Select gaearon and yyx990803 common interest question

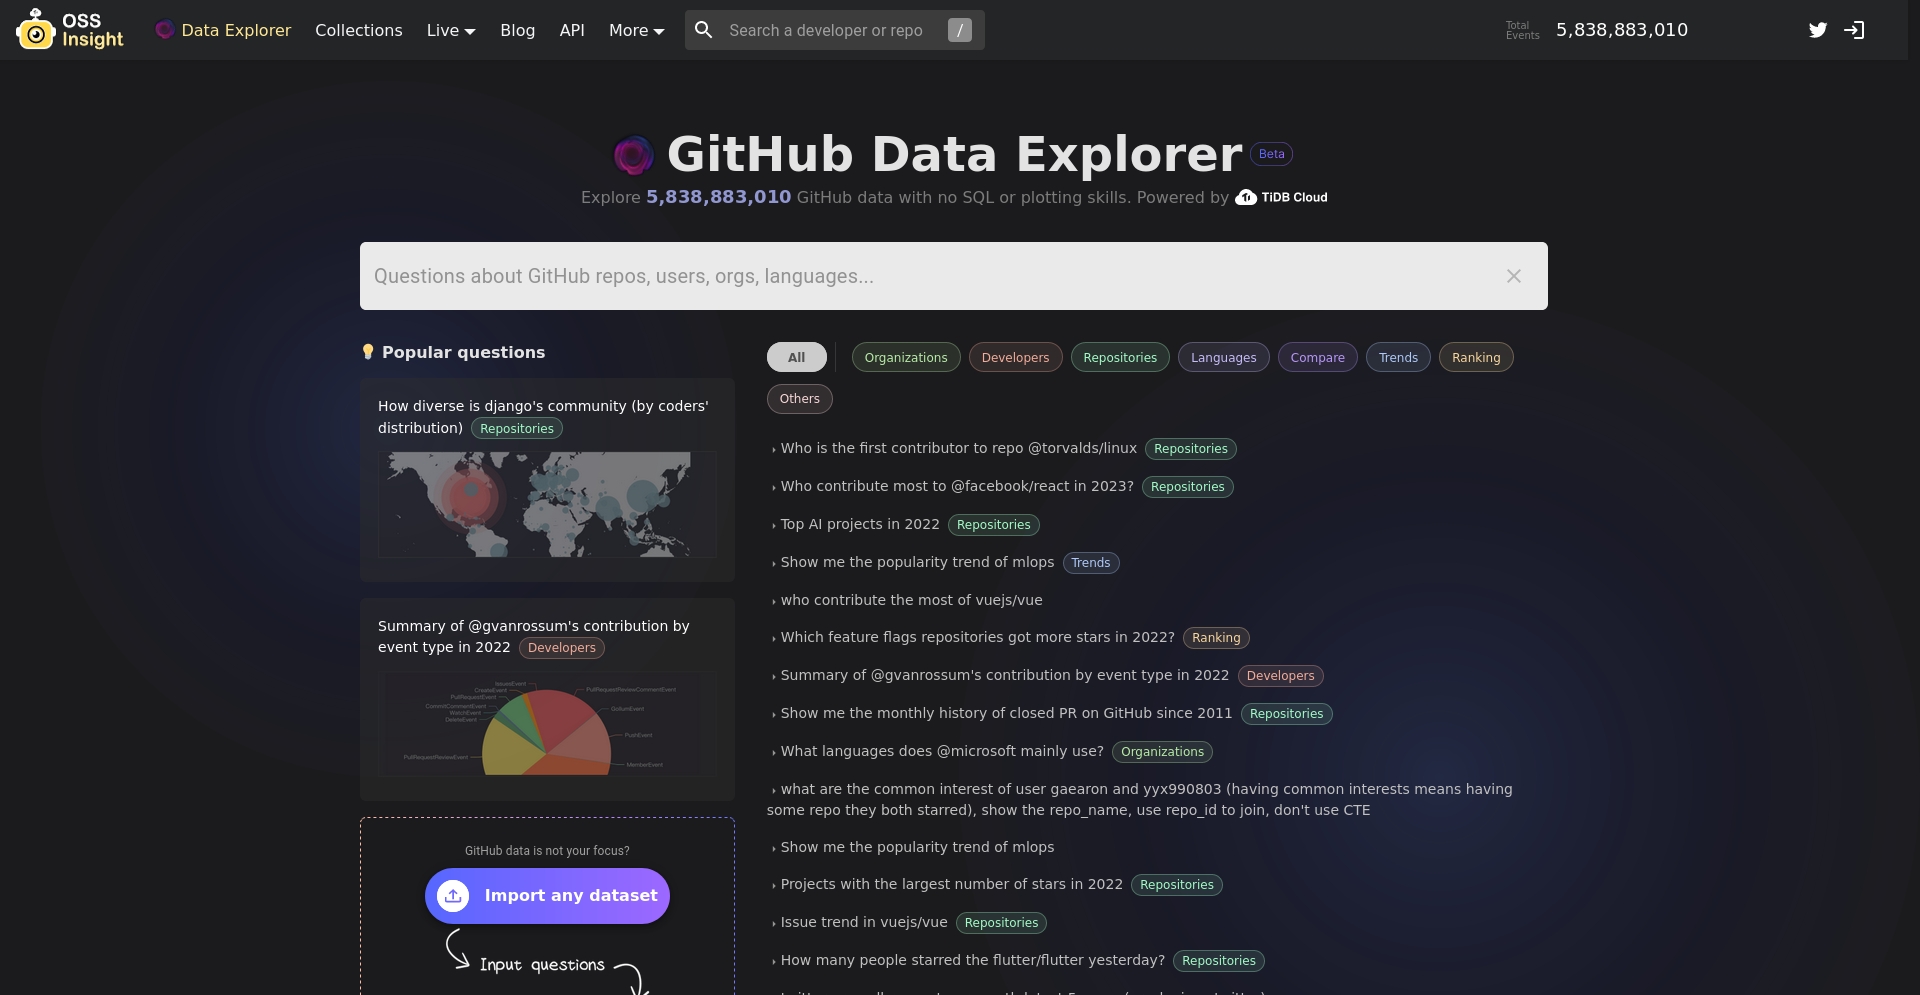(1140, 799)
